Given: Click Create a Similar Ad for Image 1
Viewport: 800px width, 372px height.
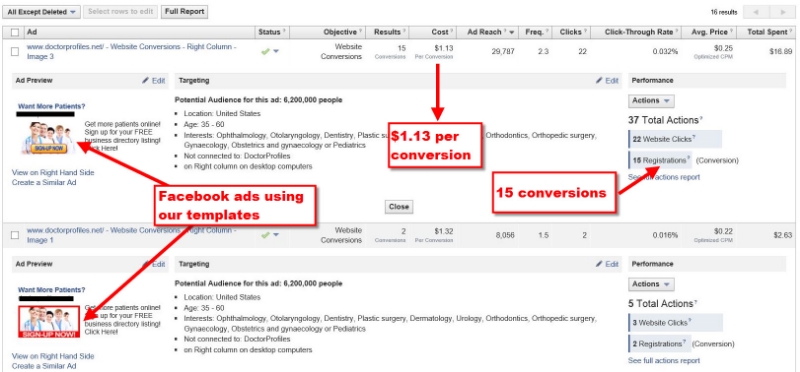Looking at the screenshot, I should [44, 366].
